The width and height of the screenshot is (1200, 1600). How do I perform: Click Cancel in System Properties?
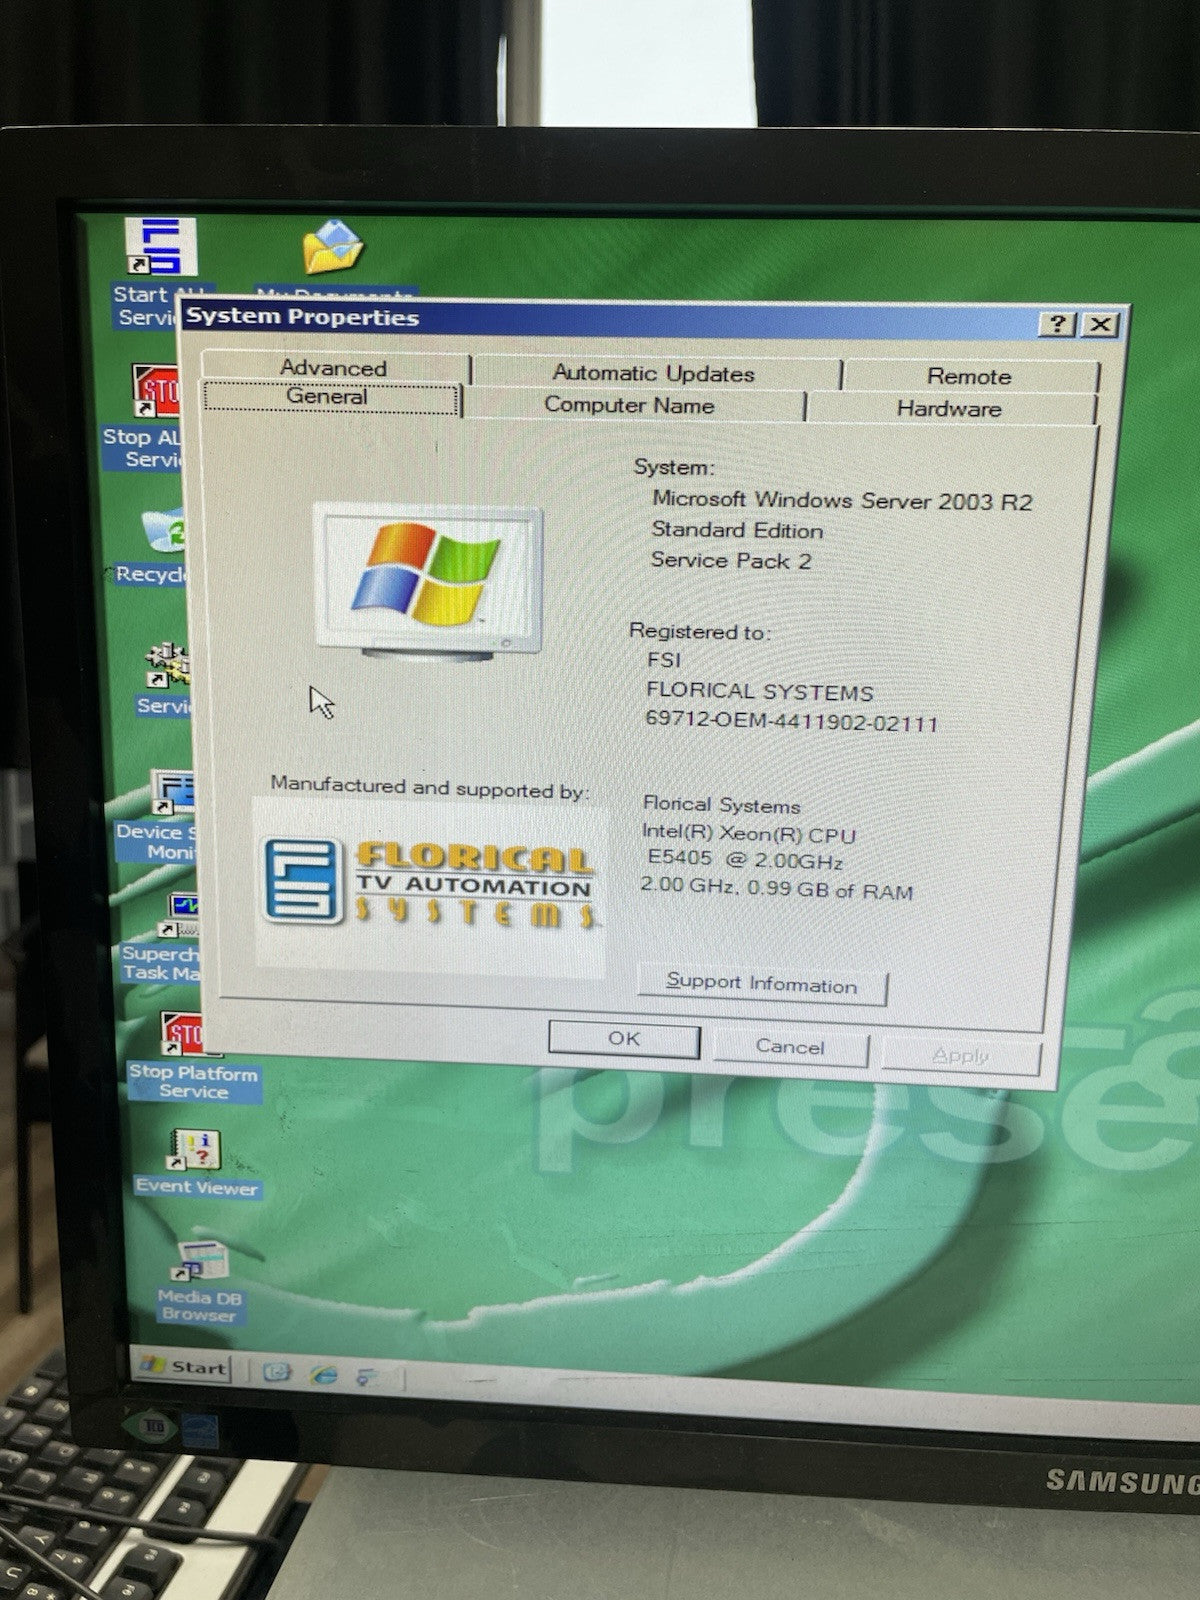(x=790, y=1046)
